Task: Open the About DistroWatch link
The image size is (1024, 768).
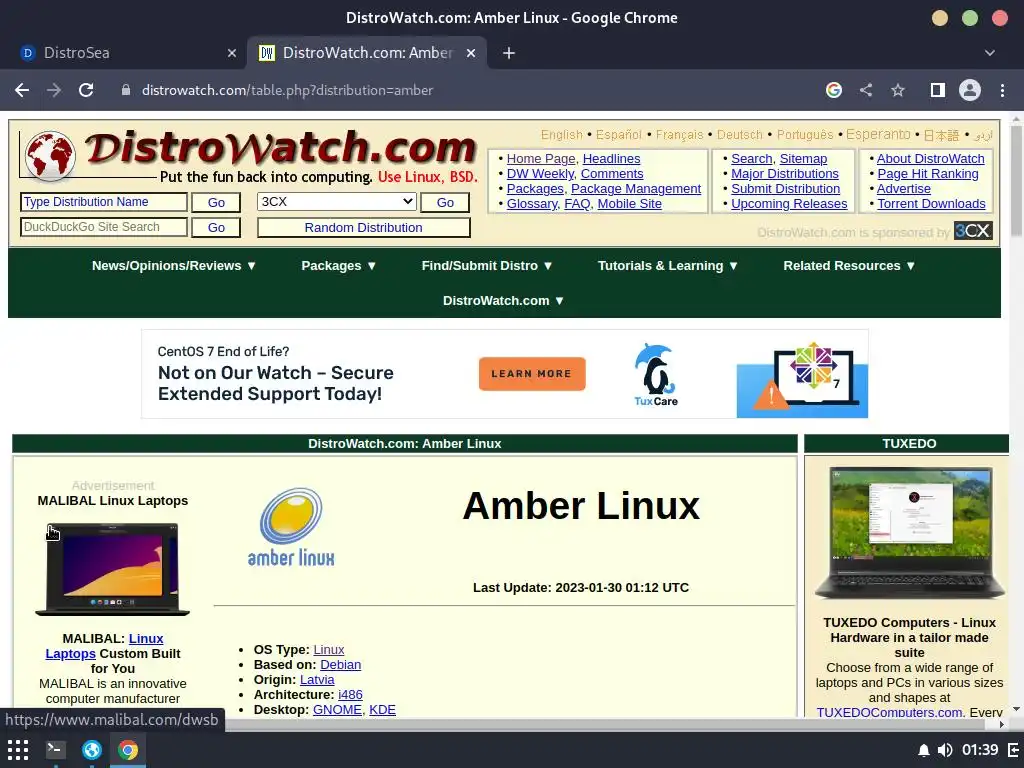Action: 931,159
